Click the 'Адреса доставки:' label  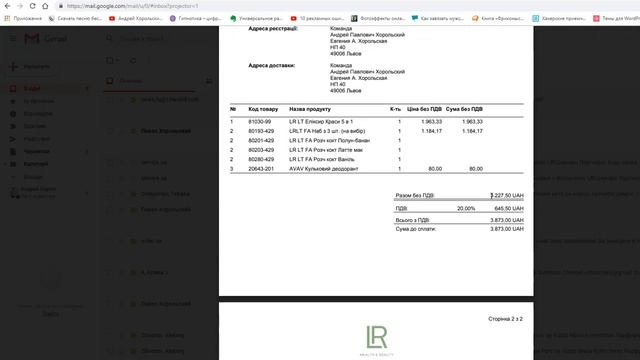pos(271,65)
